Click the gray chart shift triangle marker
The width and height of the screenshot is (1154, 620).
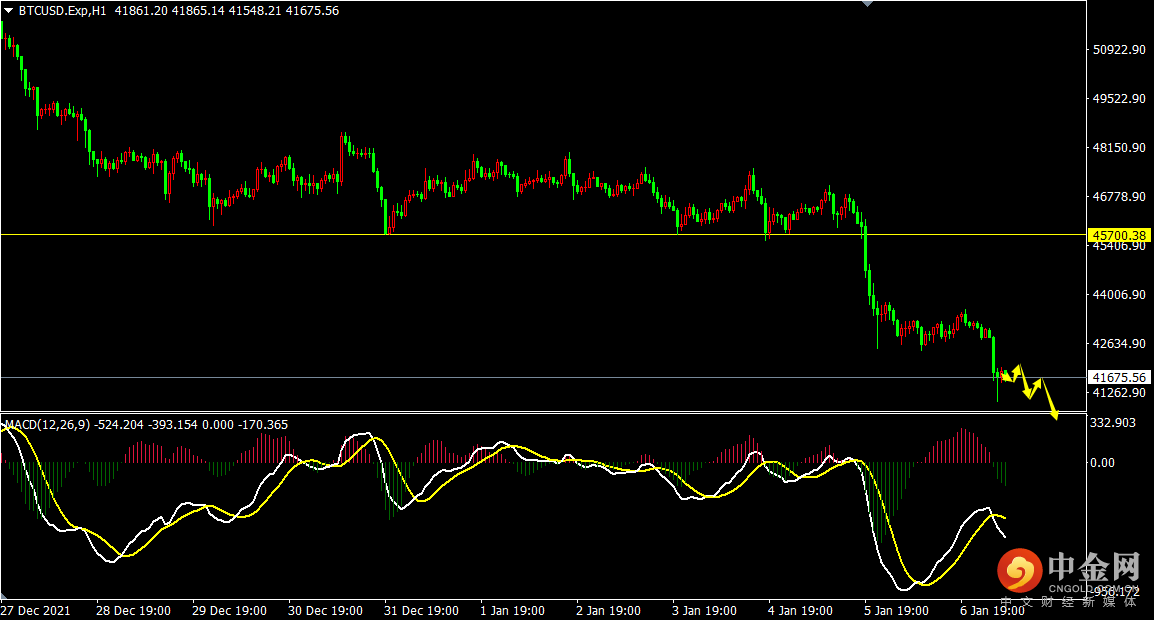(867, 4)
